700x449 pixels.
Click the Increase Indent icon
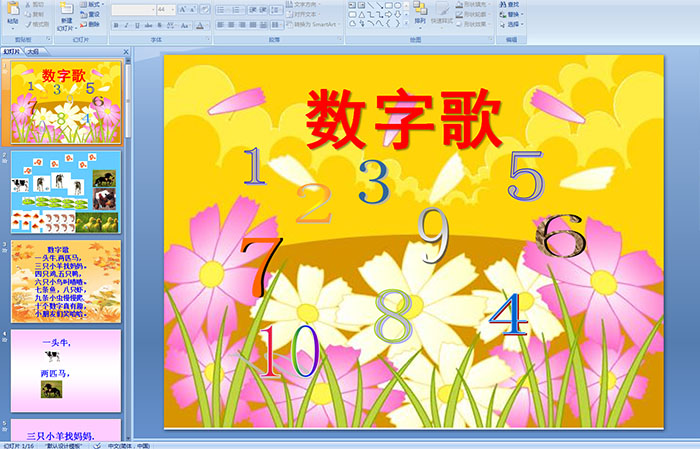[x=263, y=9]
